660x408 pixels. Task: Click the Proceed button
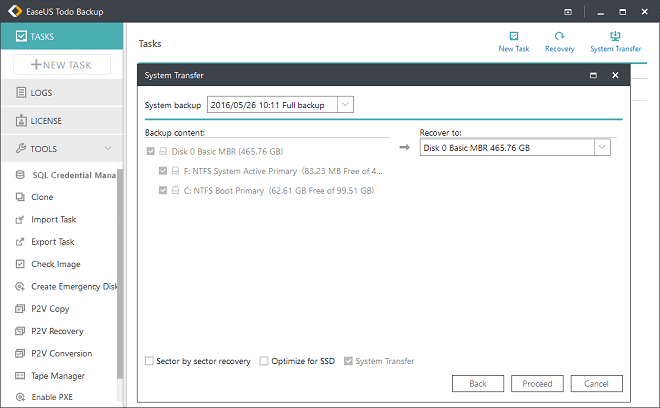(537, 384)
